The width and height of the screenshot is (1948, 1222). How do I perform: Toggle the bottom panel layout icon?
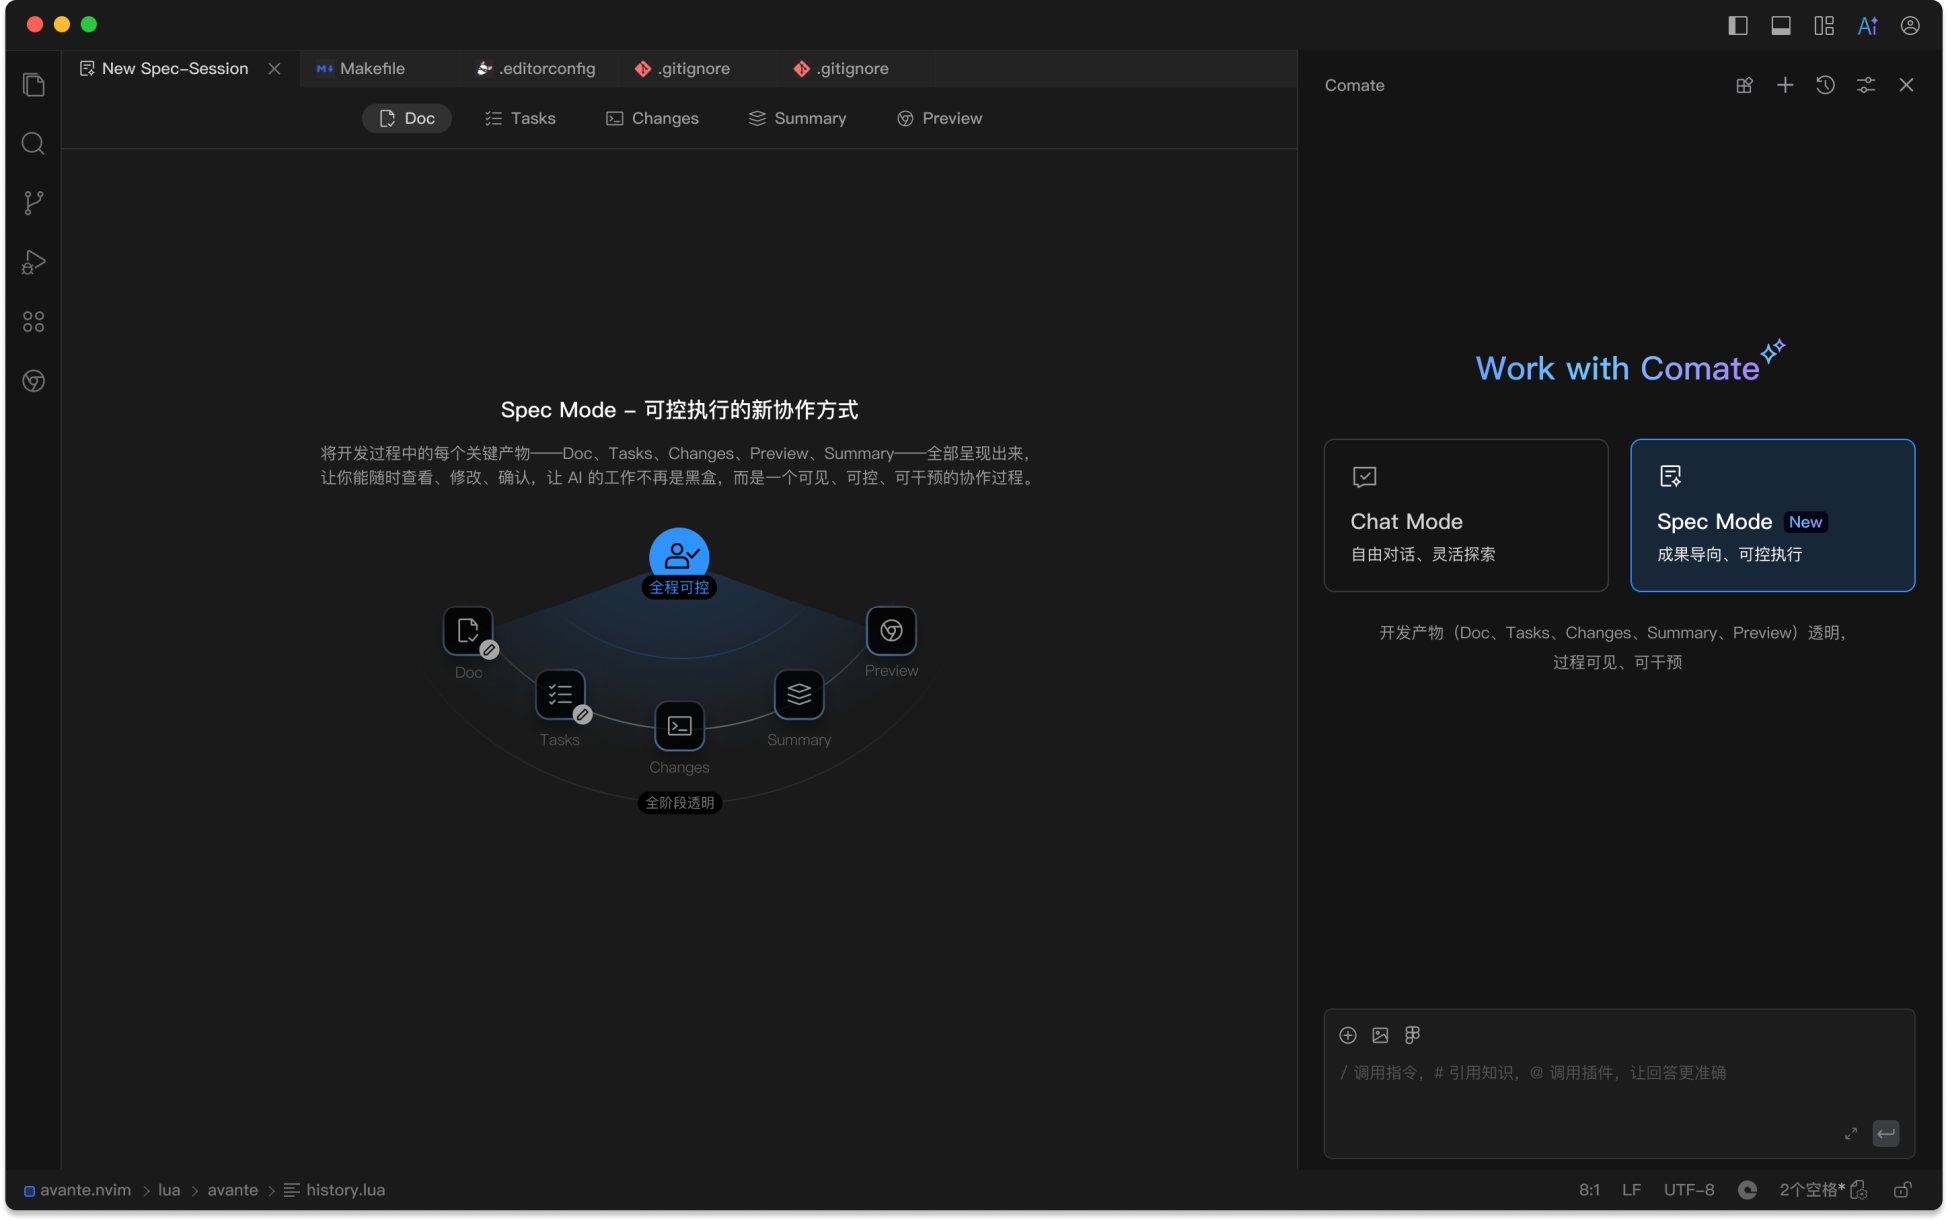click(x=1781, y=25)
